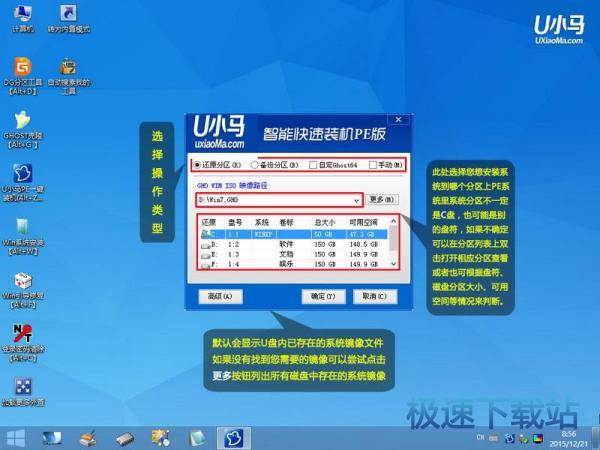Screen dimensions: 600x450
Task: Click the partition list scroll down arrow
Action: pos(393,264)
